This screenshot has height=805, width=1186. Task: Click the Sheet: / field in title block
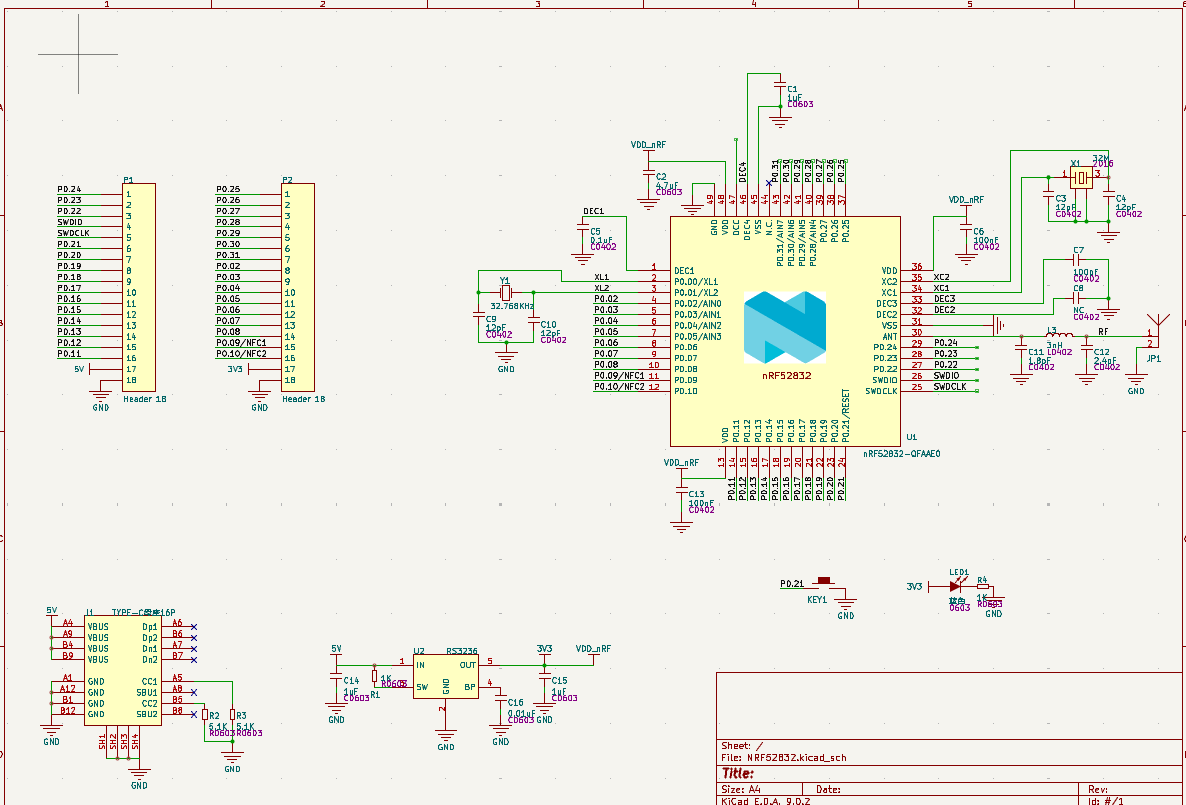[x=742, y=745]
